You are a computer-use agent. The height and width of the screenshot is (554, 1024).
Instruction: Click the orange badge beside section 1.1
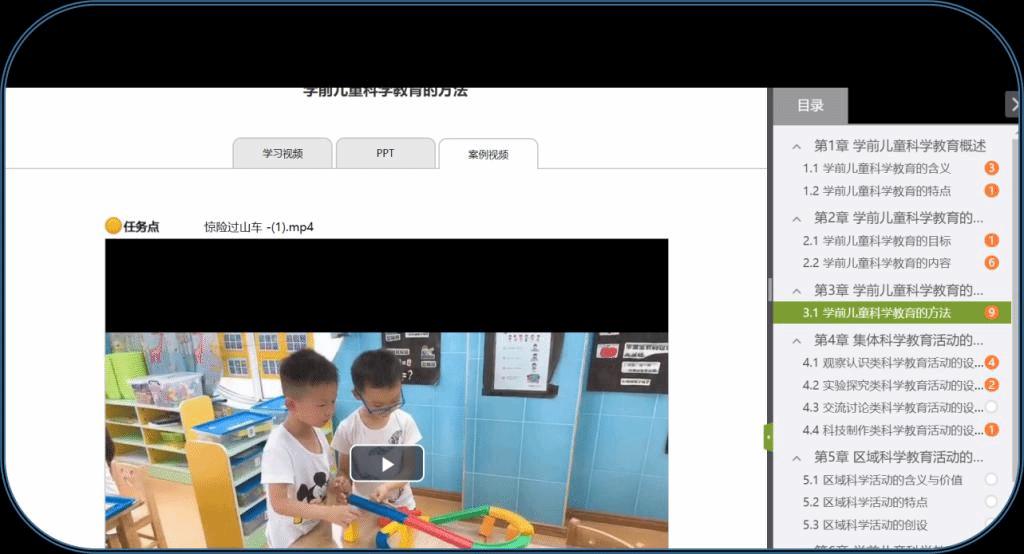click(991, 168)
